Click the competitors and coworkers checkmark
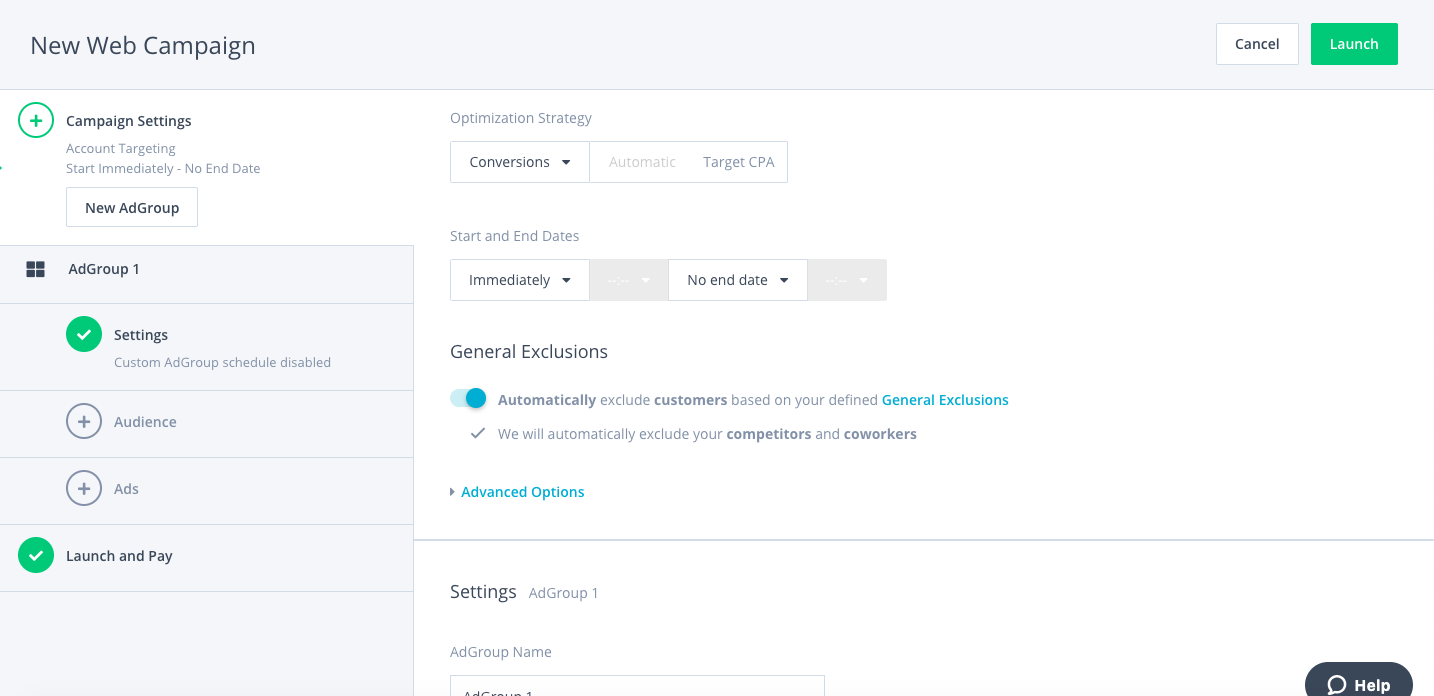The image size is (1434, 696). [478, 434]
